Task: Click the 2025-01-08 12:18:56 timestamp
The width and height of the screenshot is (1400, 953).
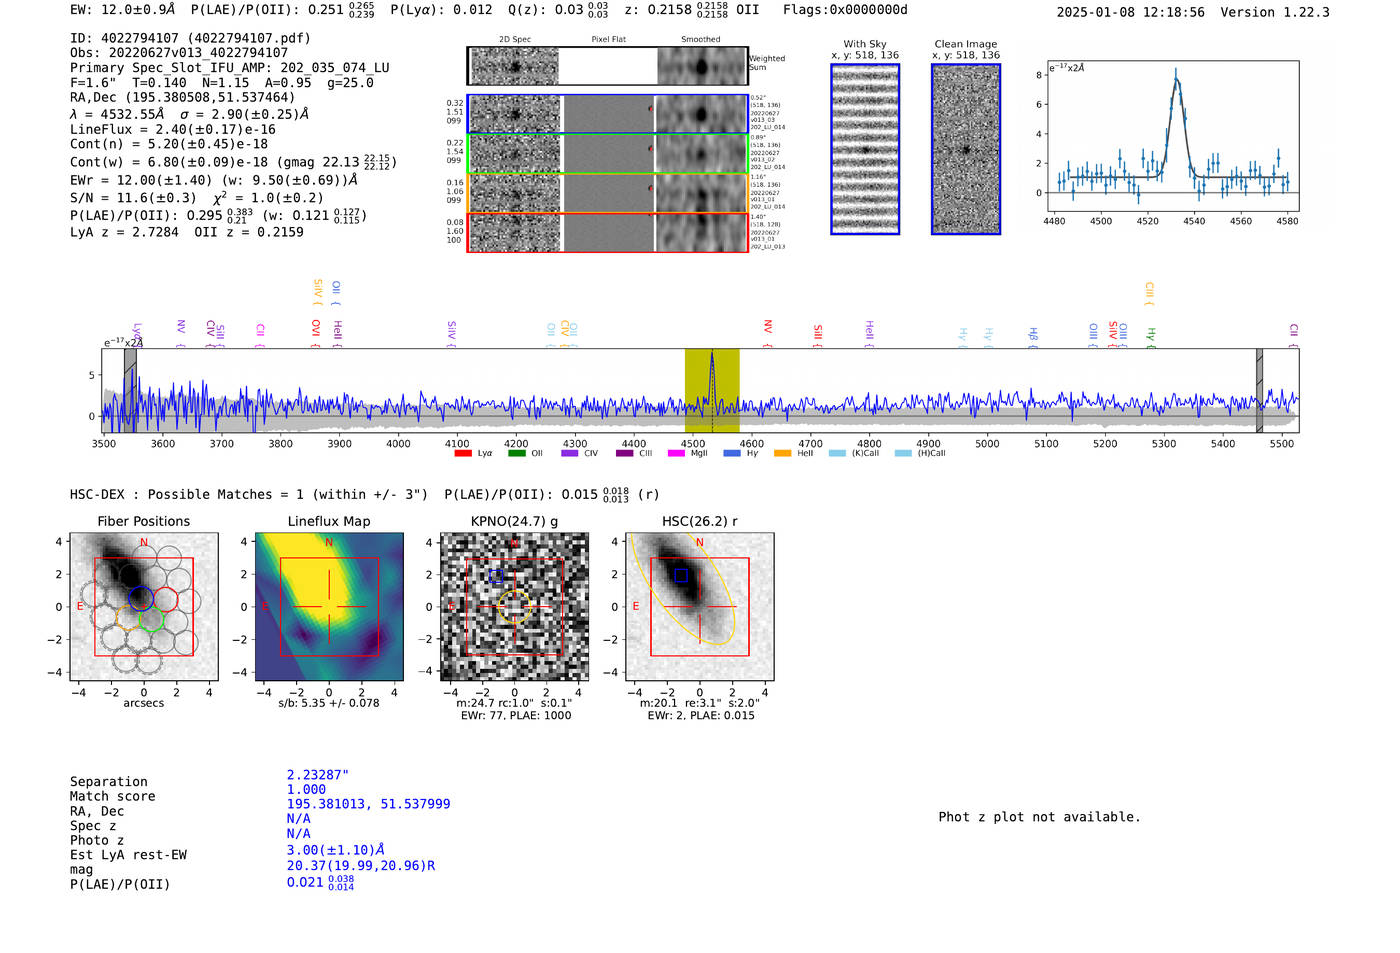Action: coord(1130,12)
